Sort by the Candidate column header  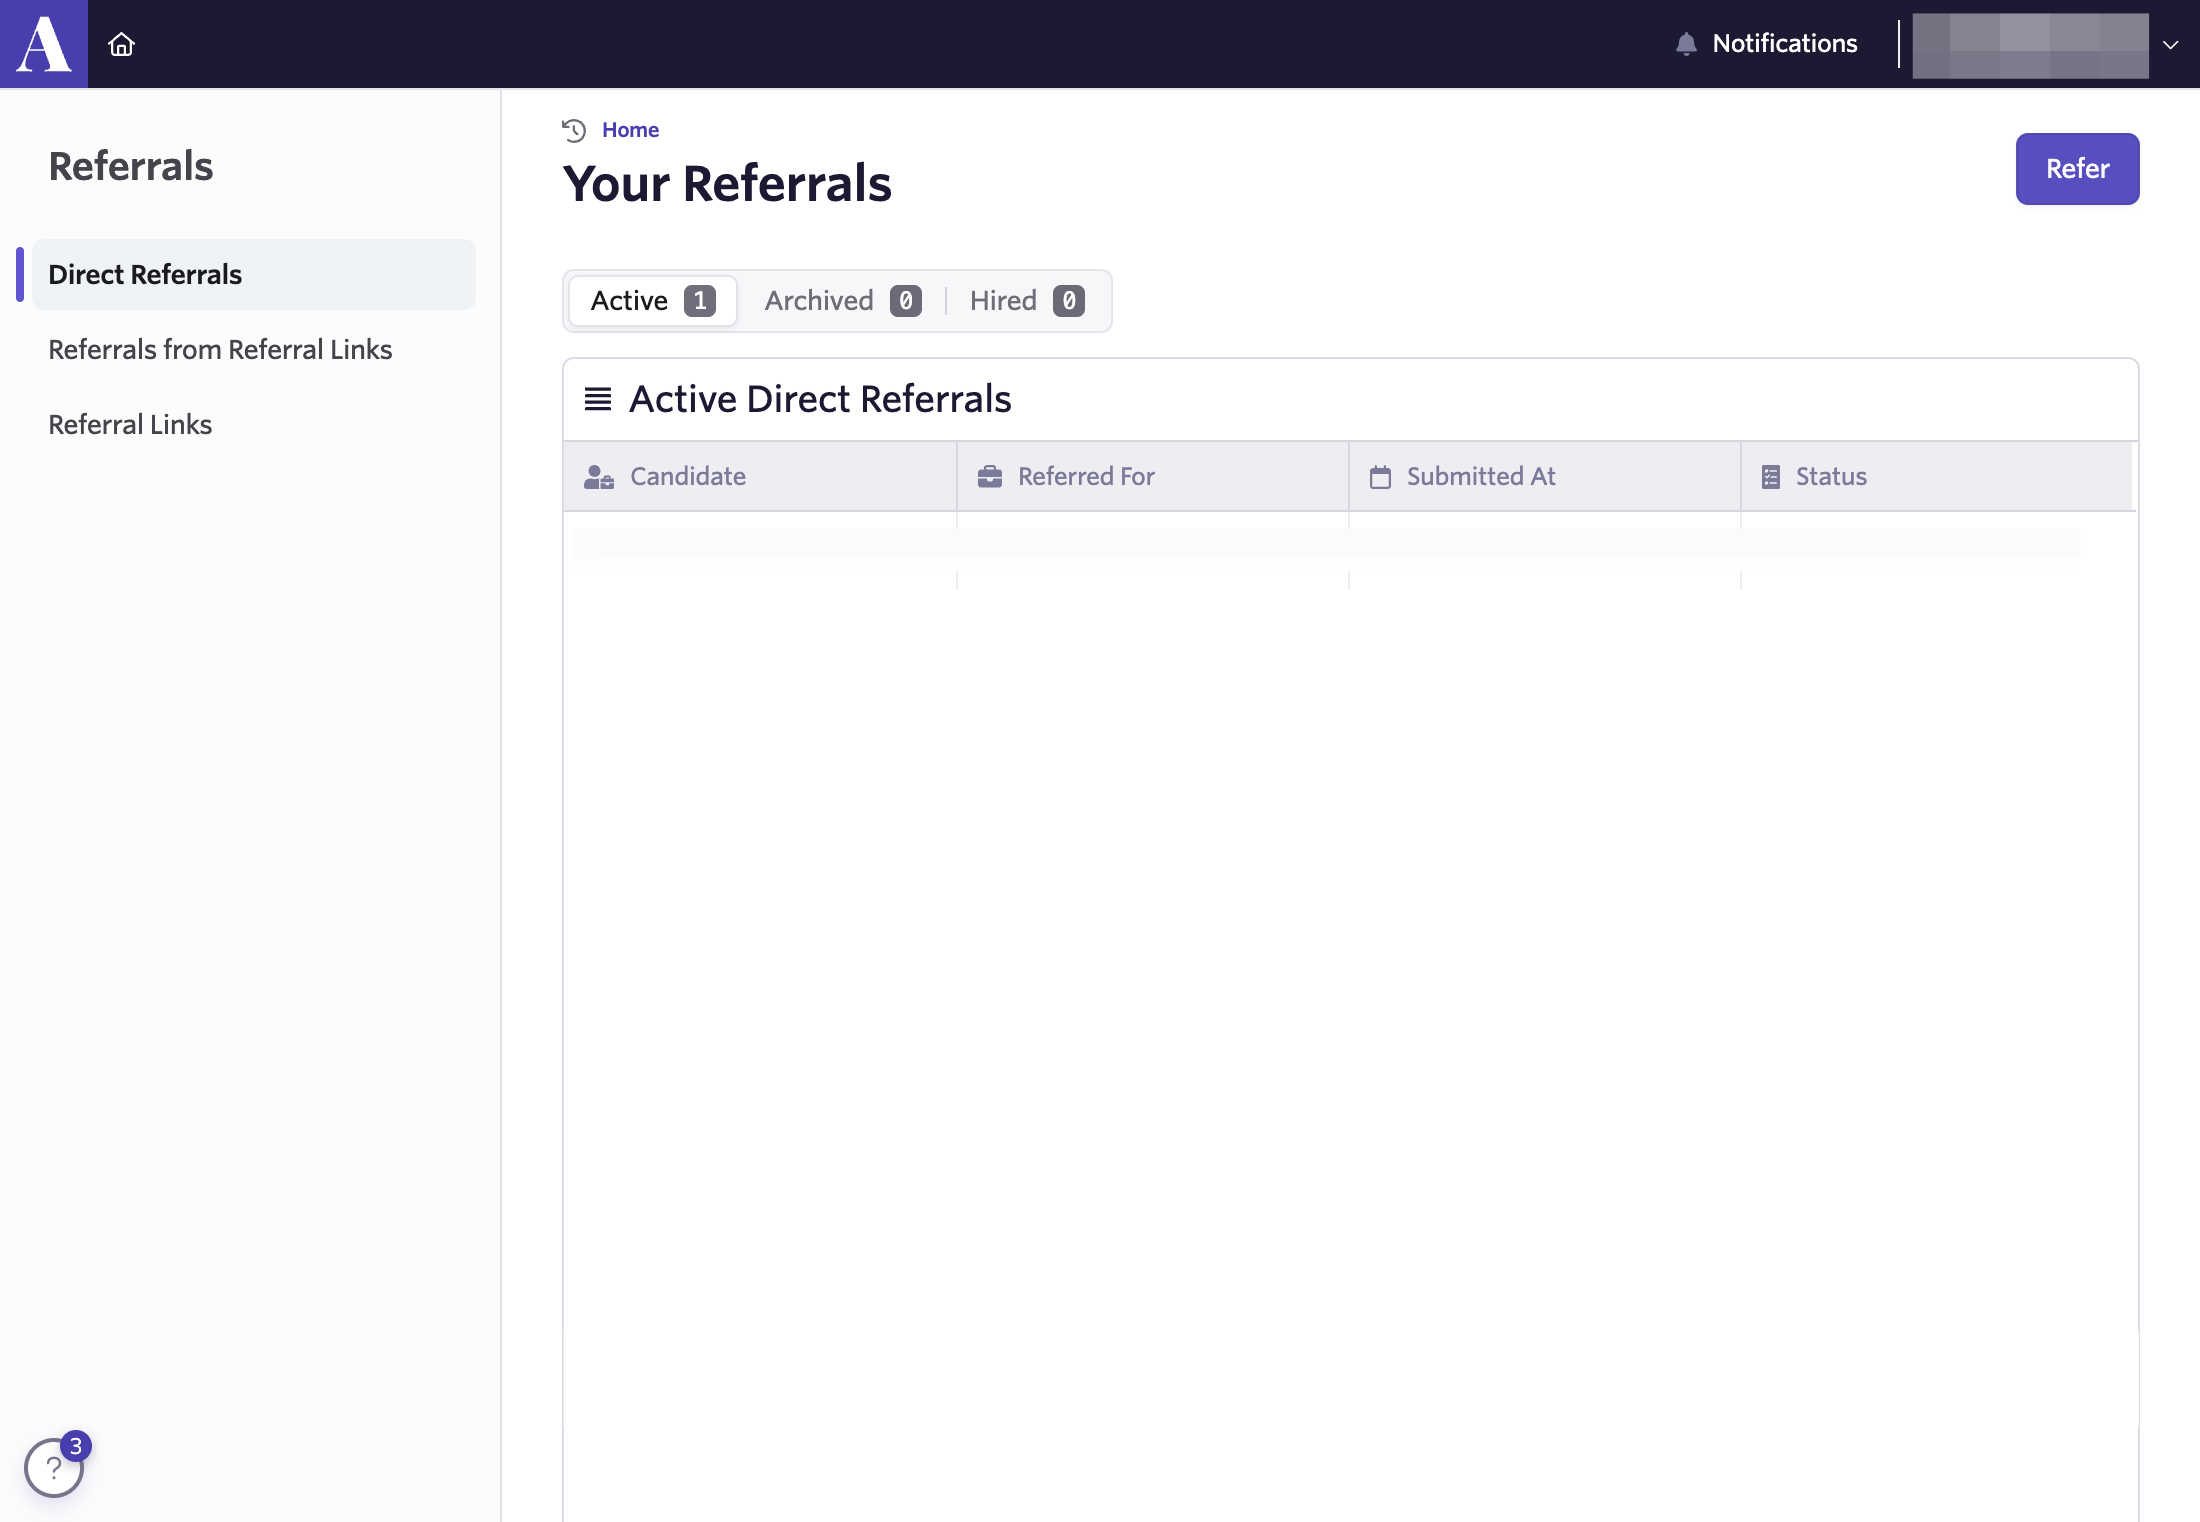point(760,476)
